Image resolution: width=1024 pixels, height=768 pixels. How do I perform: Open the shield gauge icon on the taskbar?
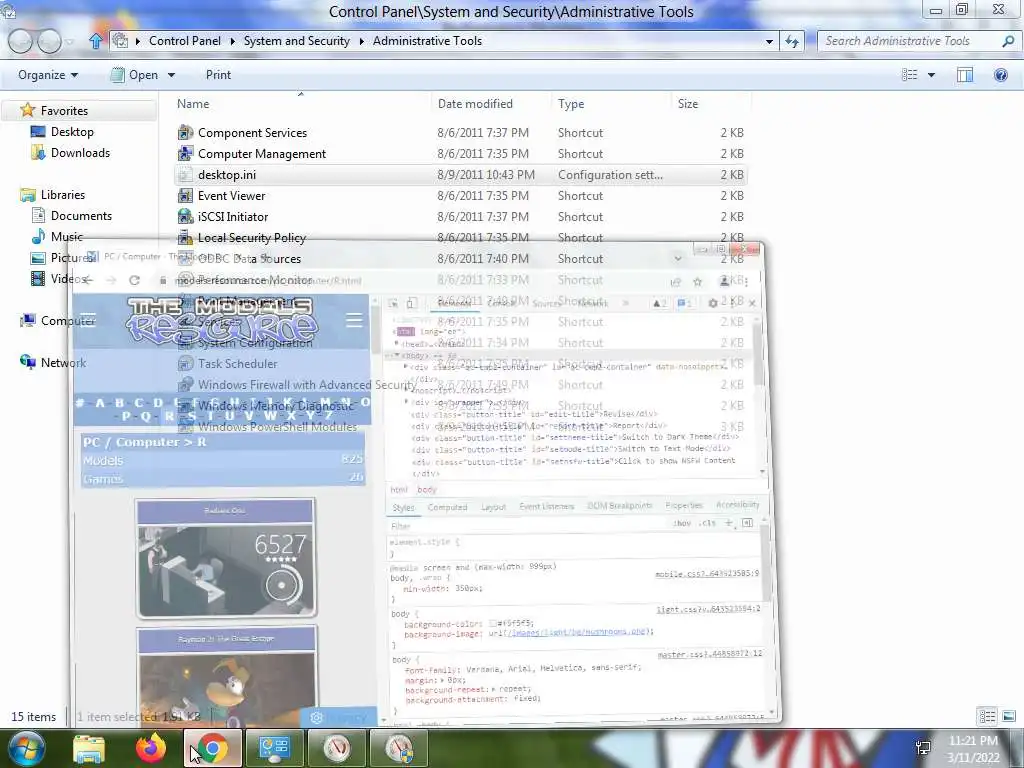(x=399, y=748)
